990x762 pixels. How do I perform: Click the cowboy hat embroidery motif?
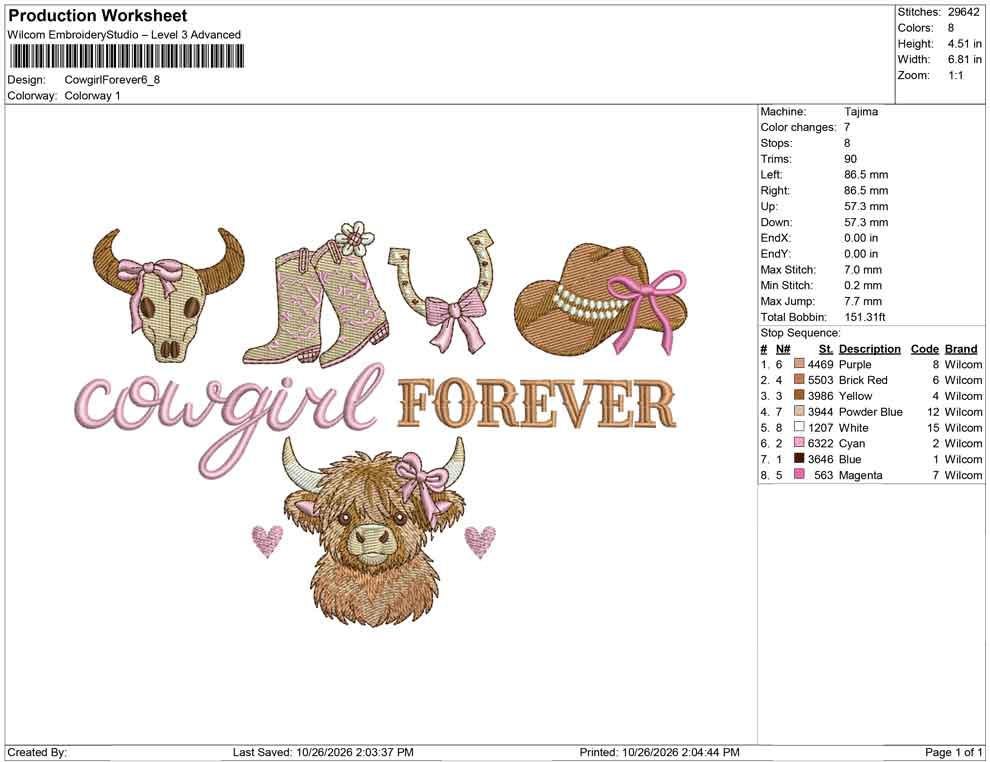(601, 300)
